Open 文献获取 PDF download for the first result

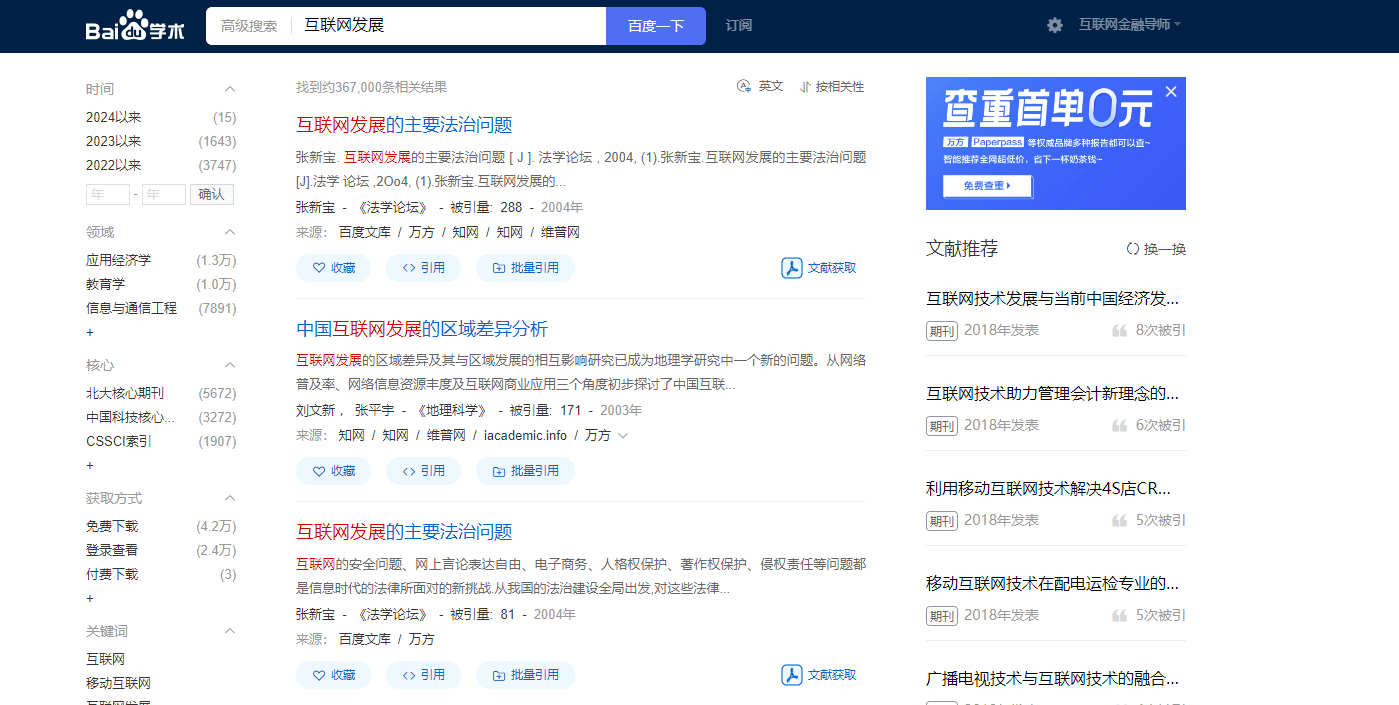coord(818,267)
